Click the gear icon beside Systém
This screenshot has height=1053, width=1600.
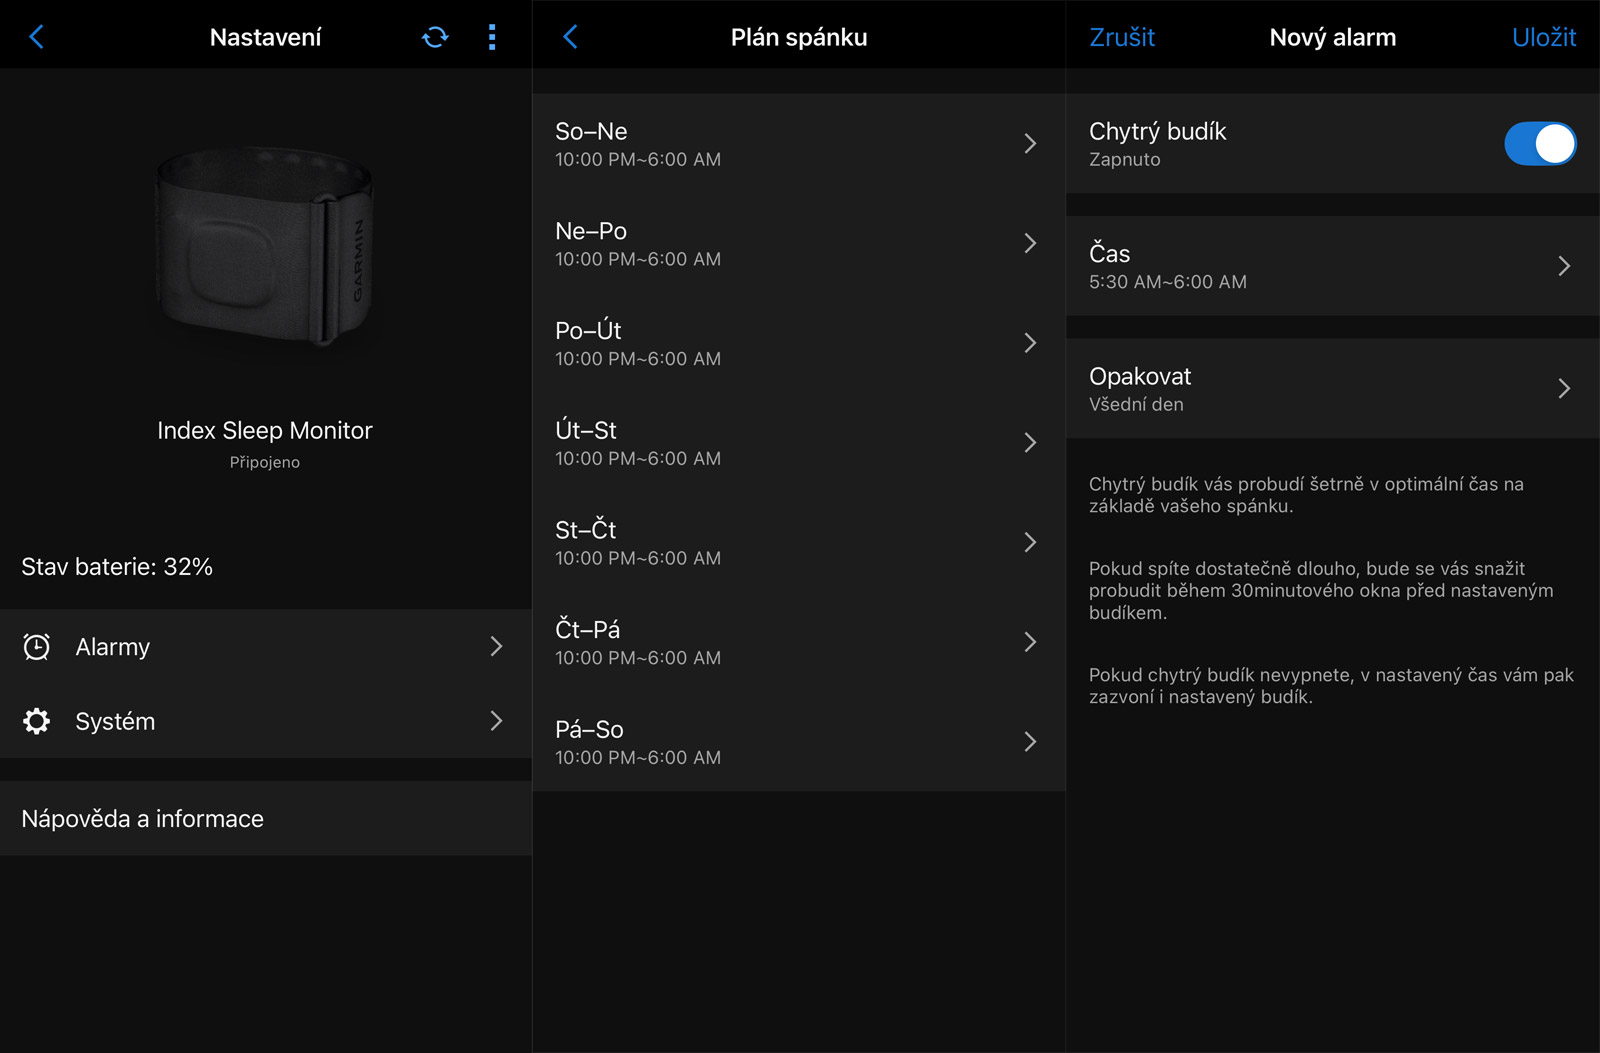(x=37, y=721)
